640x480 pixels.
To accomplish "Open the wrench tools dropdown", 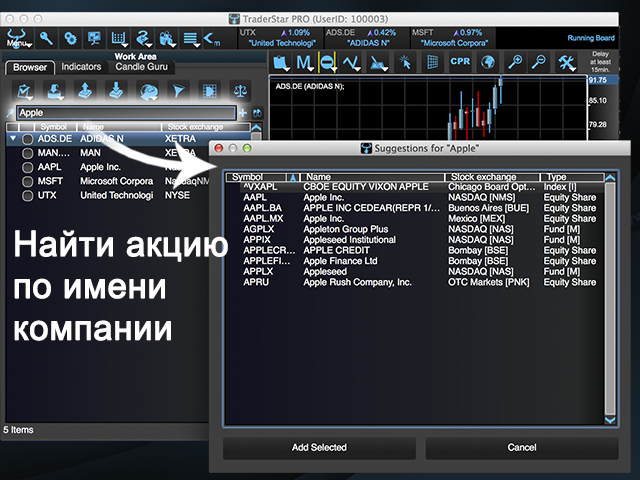I will click(x=567, y=63).
